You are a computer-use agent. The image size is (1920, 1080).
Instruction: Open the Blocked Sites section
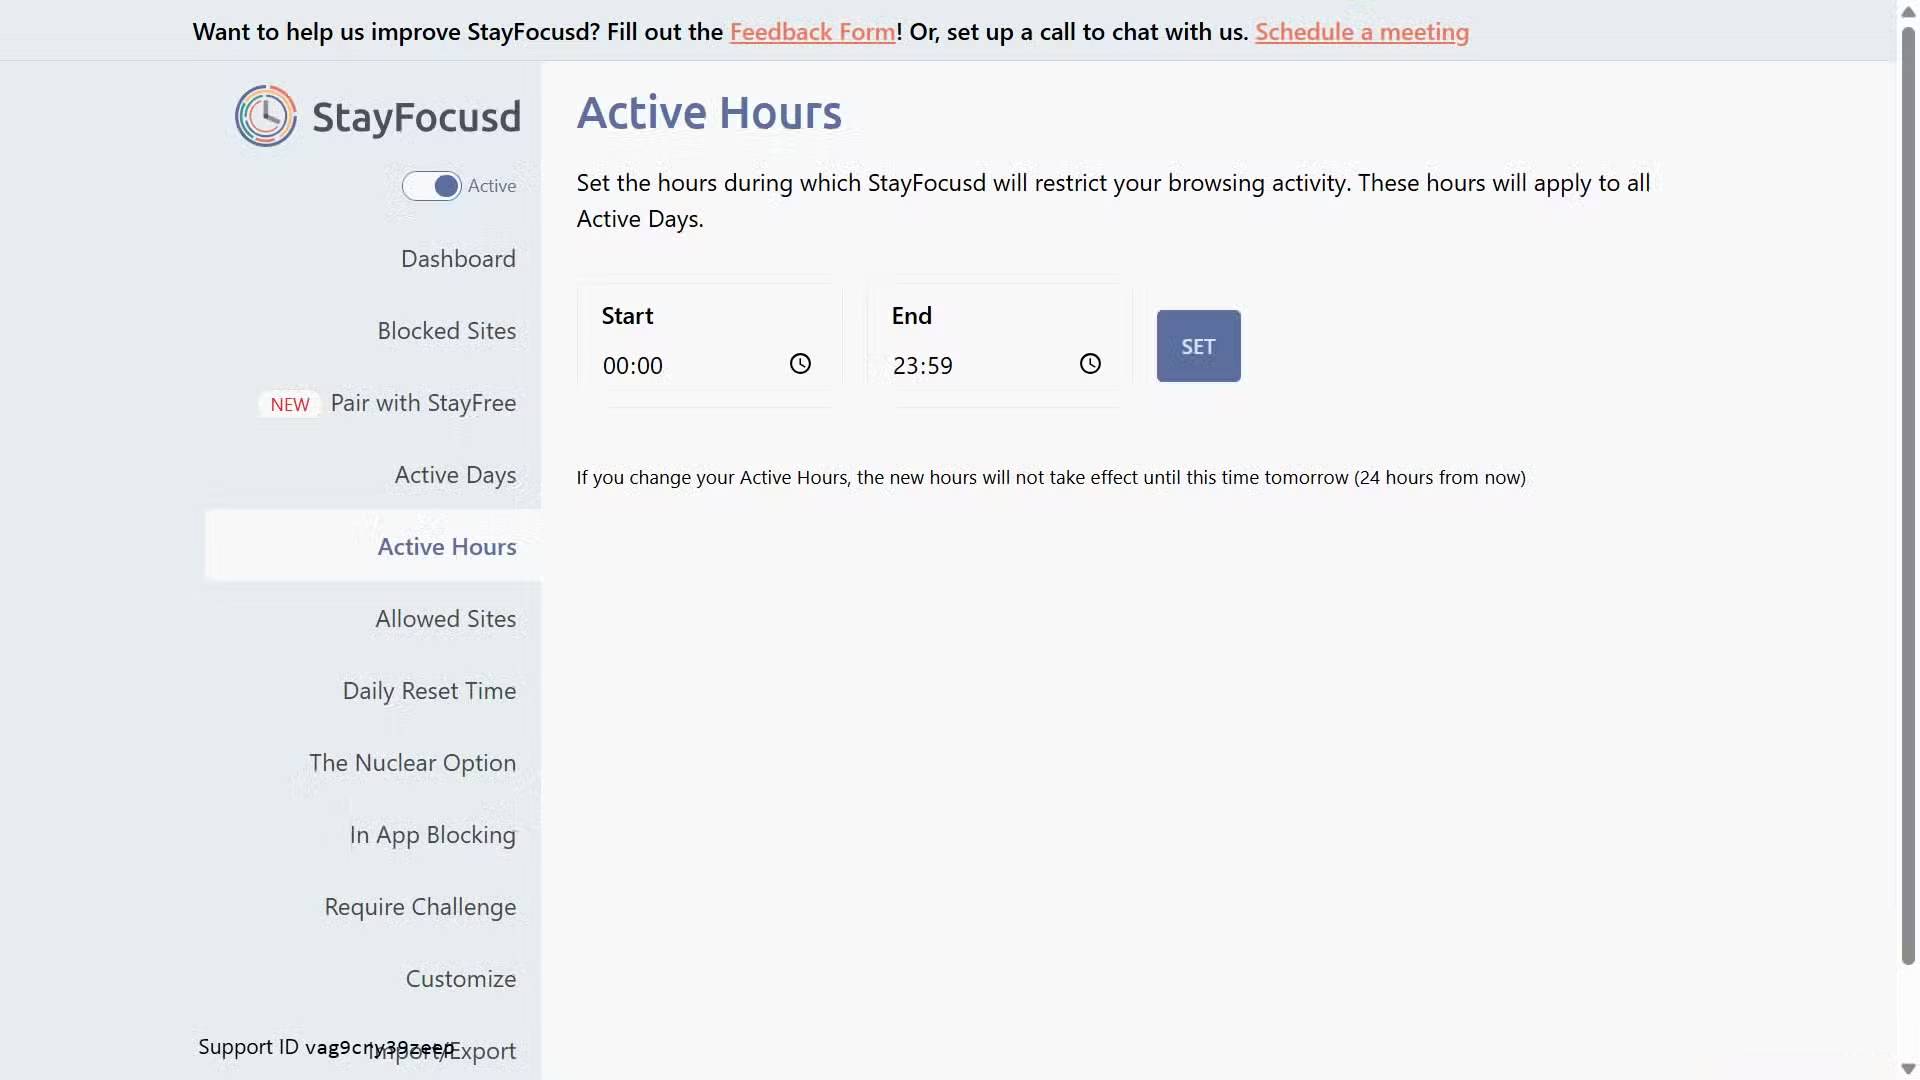coord(446,331)
